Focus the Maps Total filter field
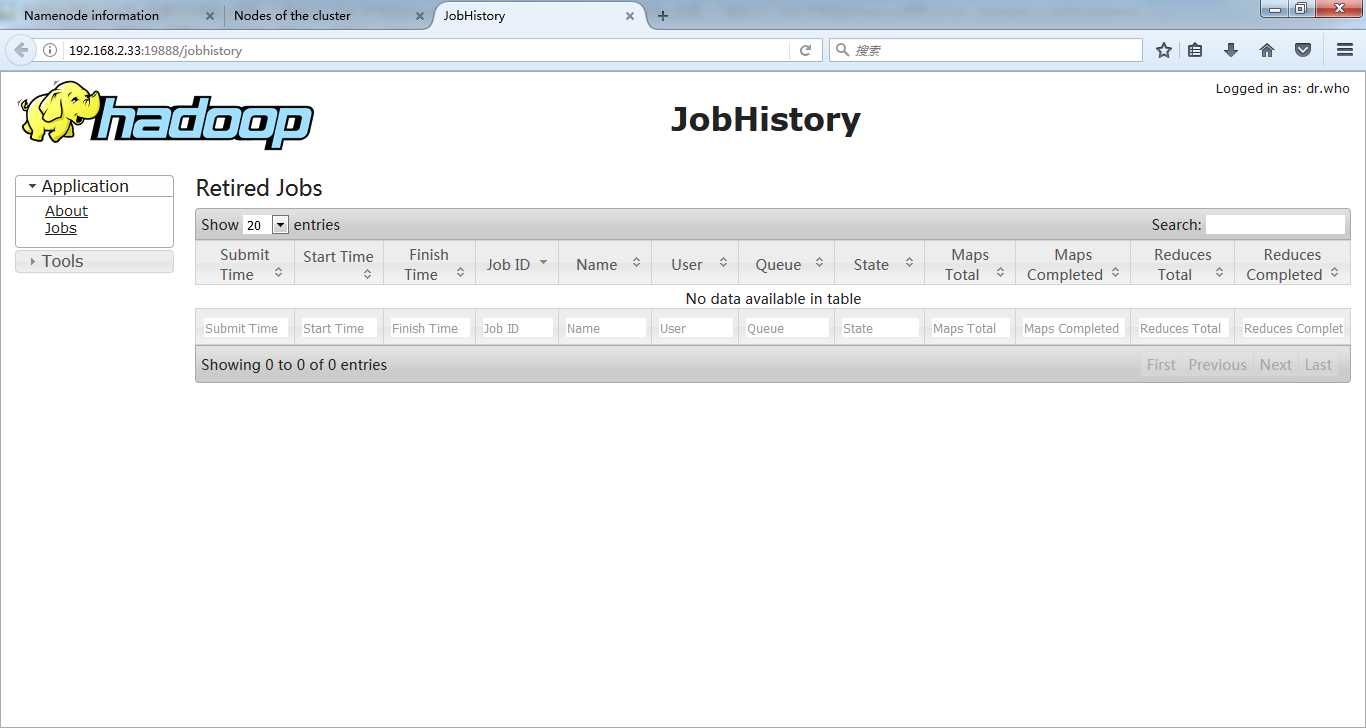 pos(970,328)
